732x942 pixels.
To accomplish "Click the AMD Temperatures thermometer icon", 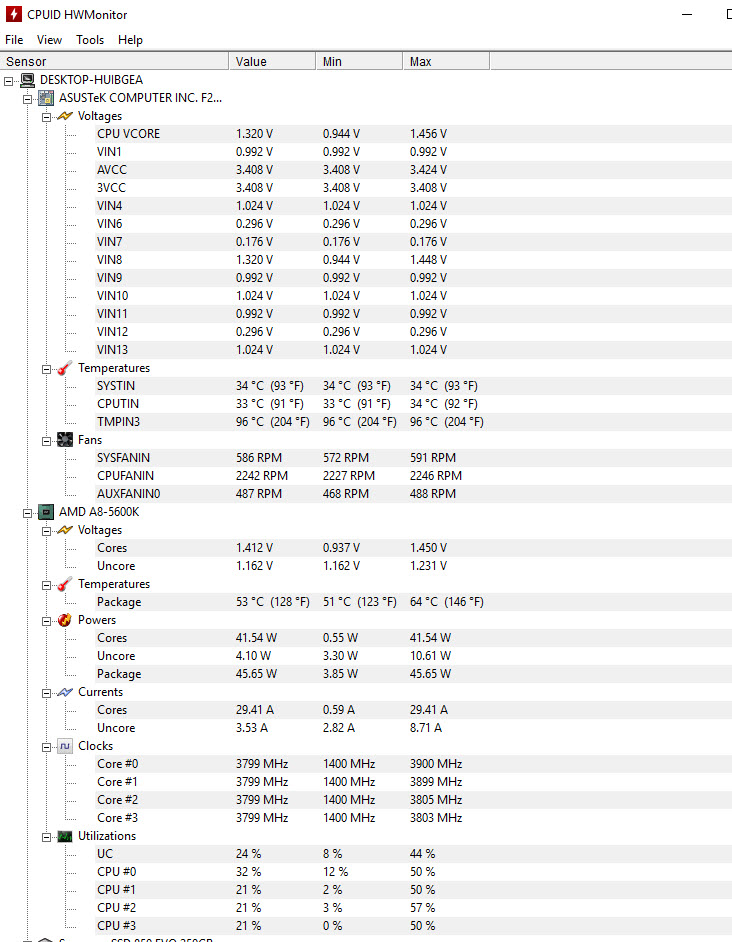I will point(65,584).
